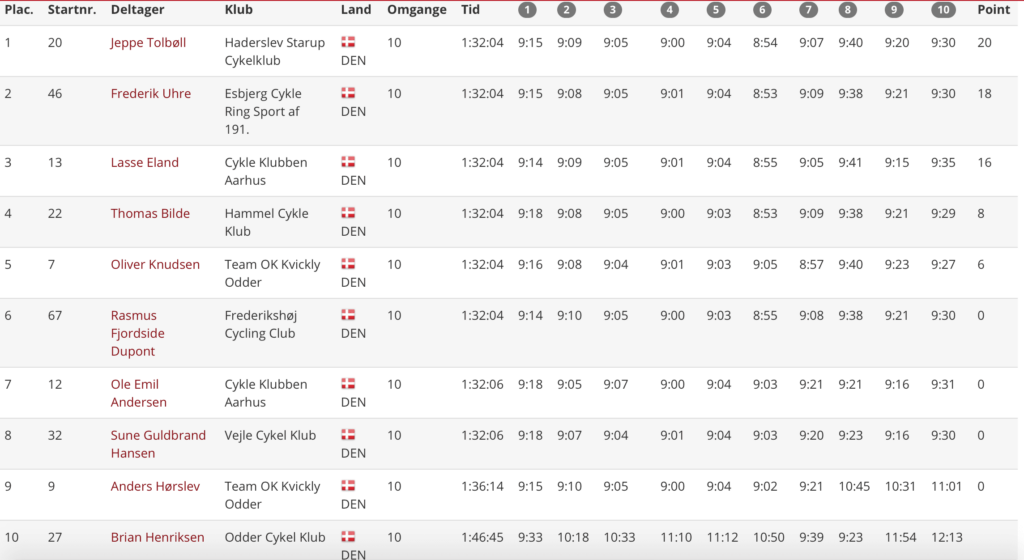Screen dimensions: 1024x560
Task: Click Sune Guldbrand Hansen's name
Action: [158, 444]
